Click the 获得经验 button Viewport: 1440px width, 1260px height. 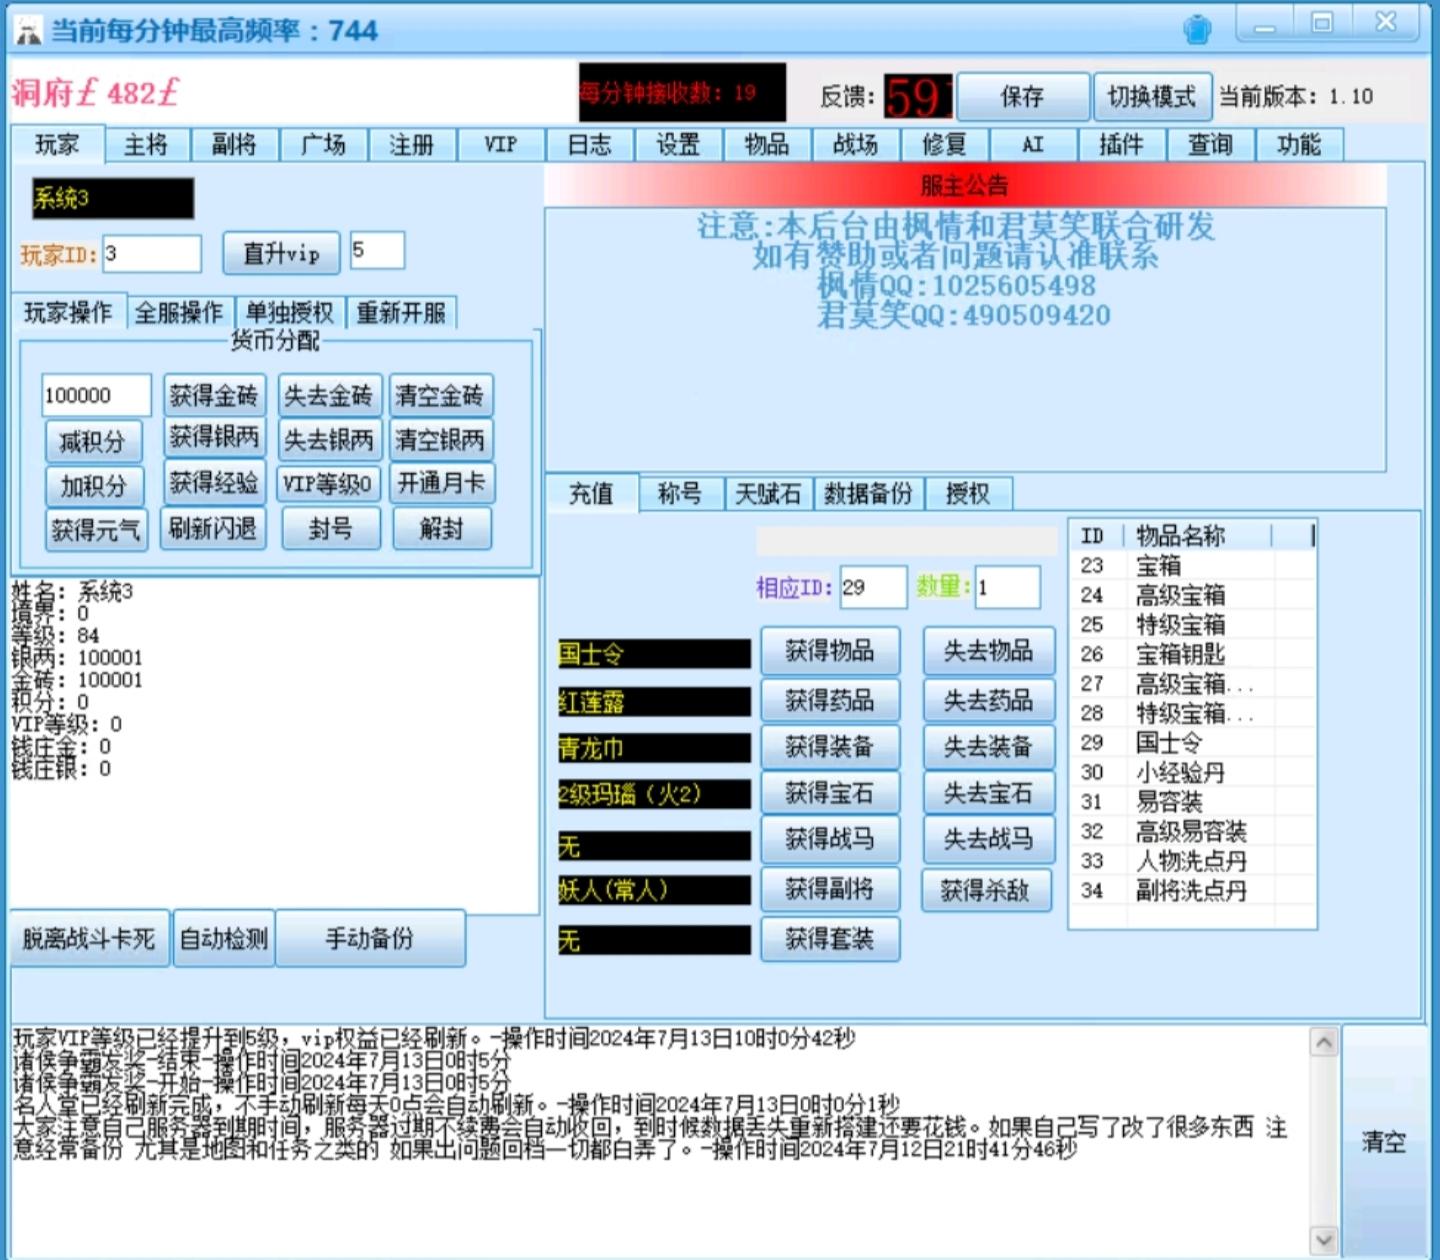coord(214,484)
